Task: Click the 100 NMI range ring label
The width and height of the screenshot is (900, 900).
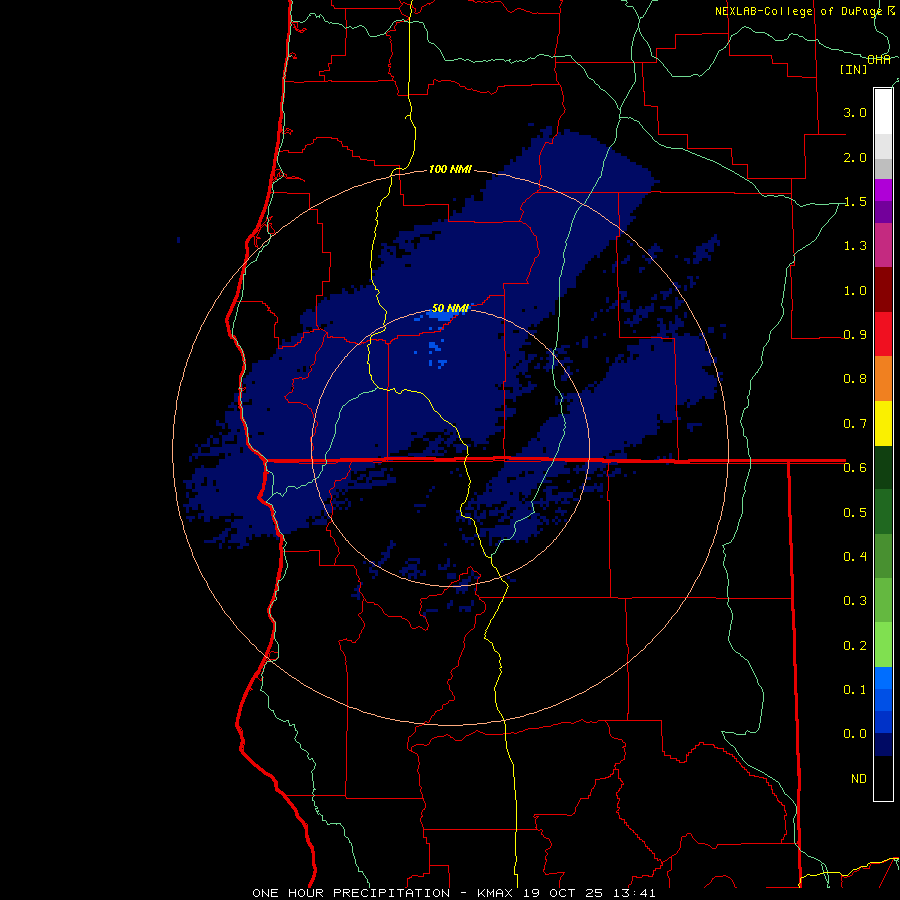Action: pyautogui.click(x=450, y=169)
